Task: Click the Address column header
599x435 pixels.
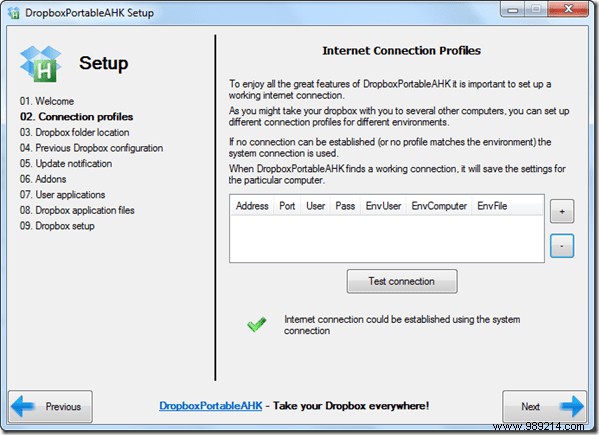Action: click(252, 206)
